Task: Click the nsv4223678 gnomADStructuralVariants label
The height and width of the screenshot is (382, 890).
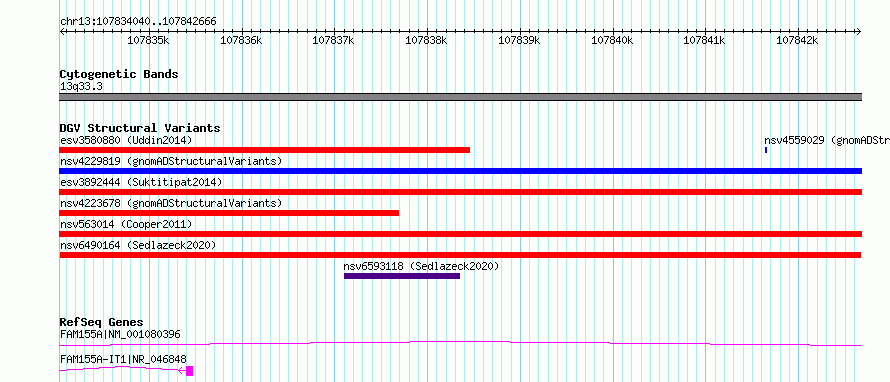Action: pyautogui.click(x=171, y=203)
